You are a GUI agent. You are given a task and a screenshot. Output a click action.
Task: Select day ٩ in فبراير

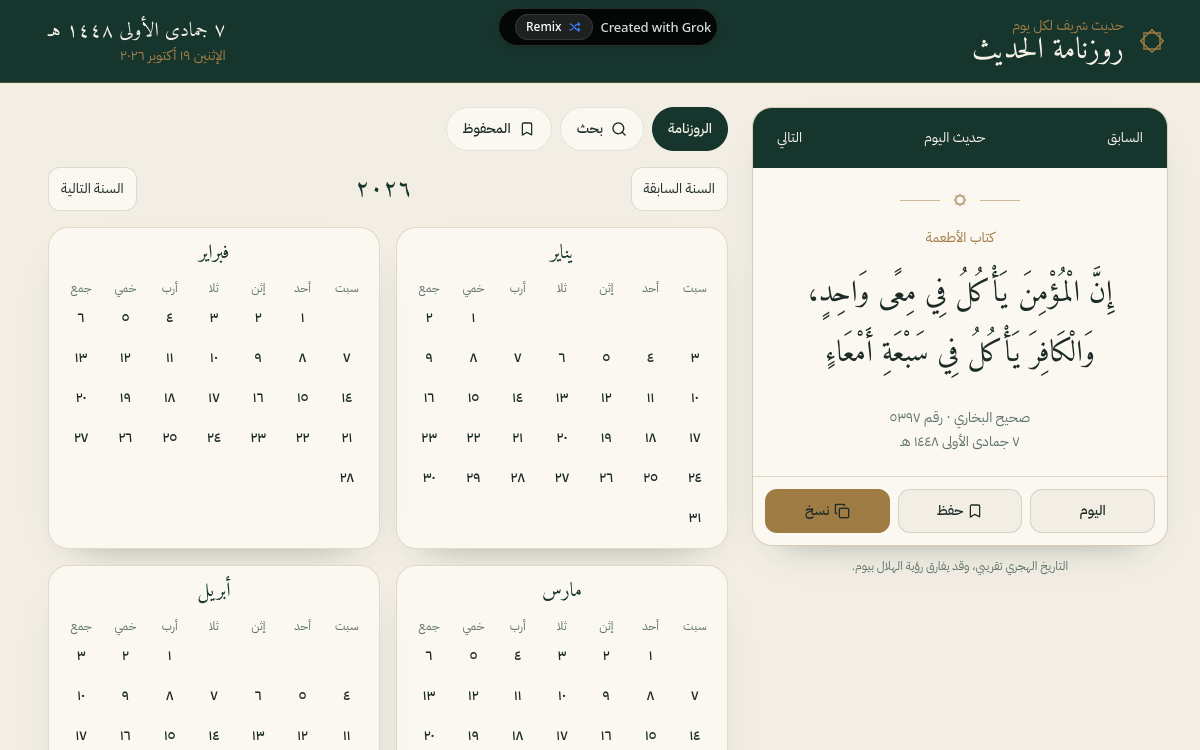click(258, 358)
